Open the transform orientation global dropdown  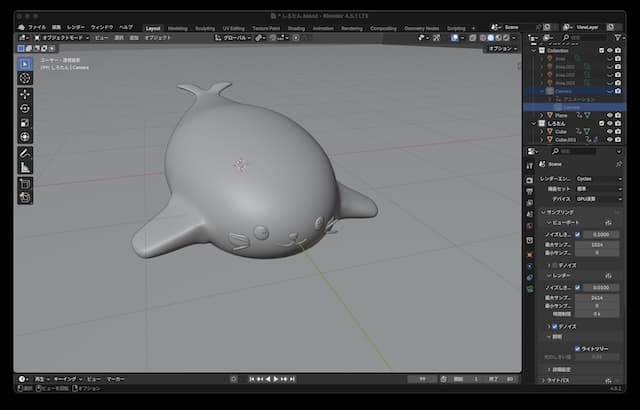(233, 38)
